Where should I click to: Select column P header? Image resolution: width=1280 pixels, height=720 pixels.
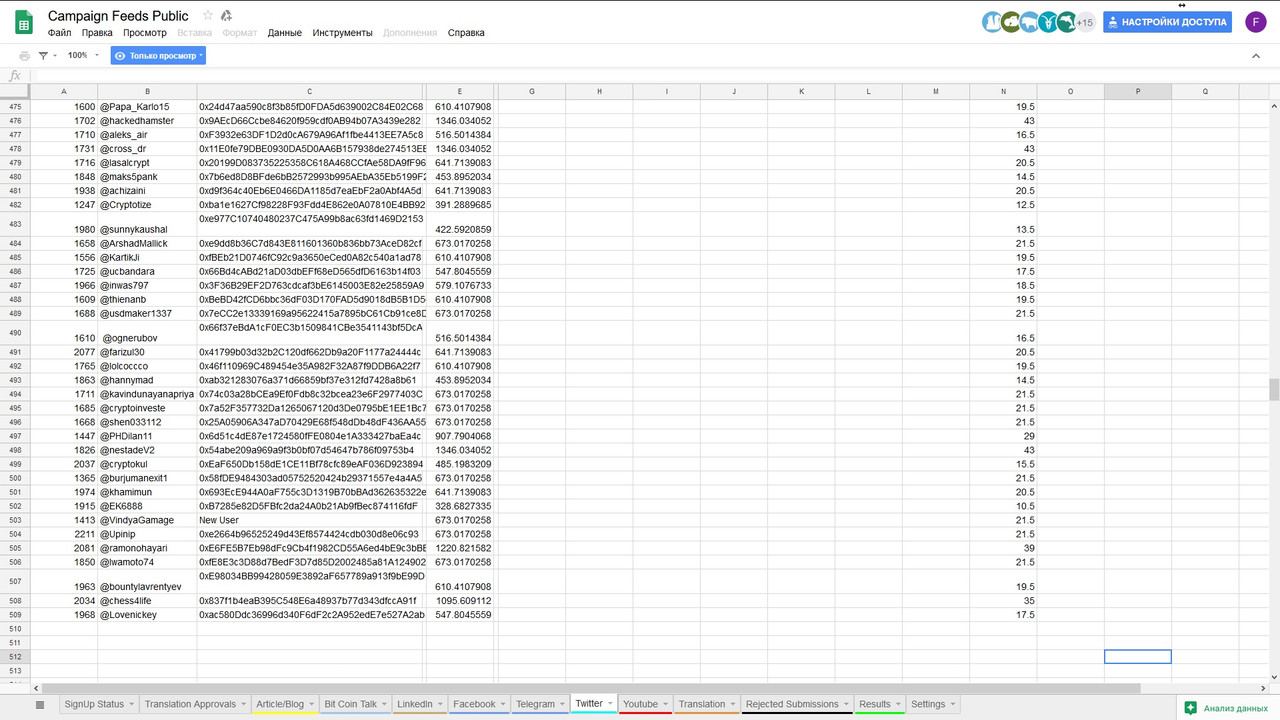tap(1138, 91)
